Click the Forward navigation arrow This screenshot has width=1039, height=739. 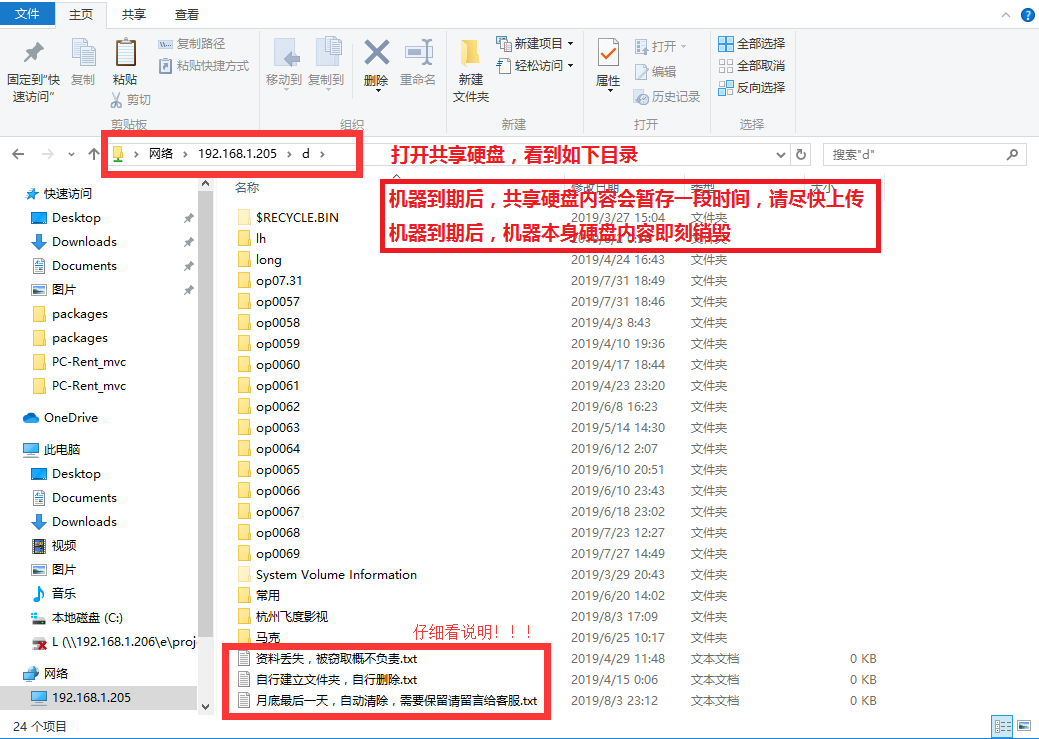pyautogui.click(x=48, y=154)
